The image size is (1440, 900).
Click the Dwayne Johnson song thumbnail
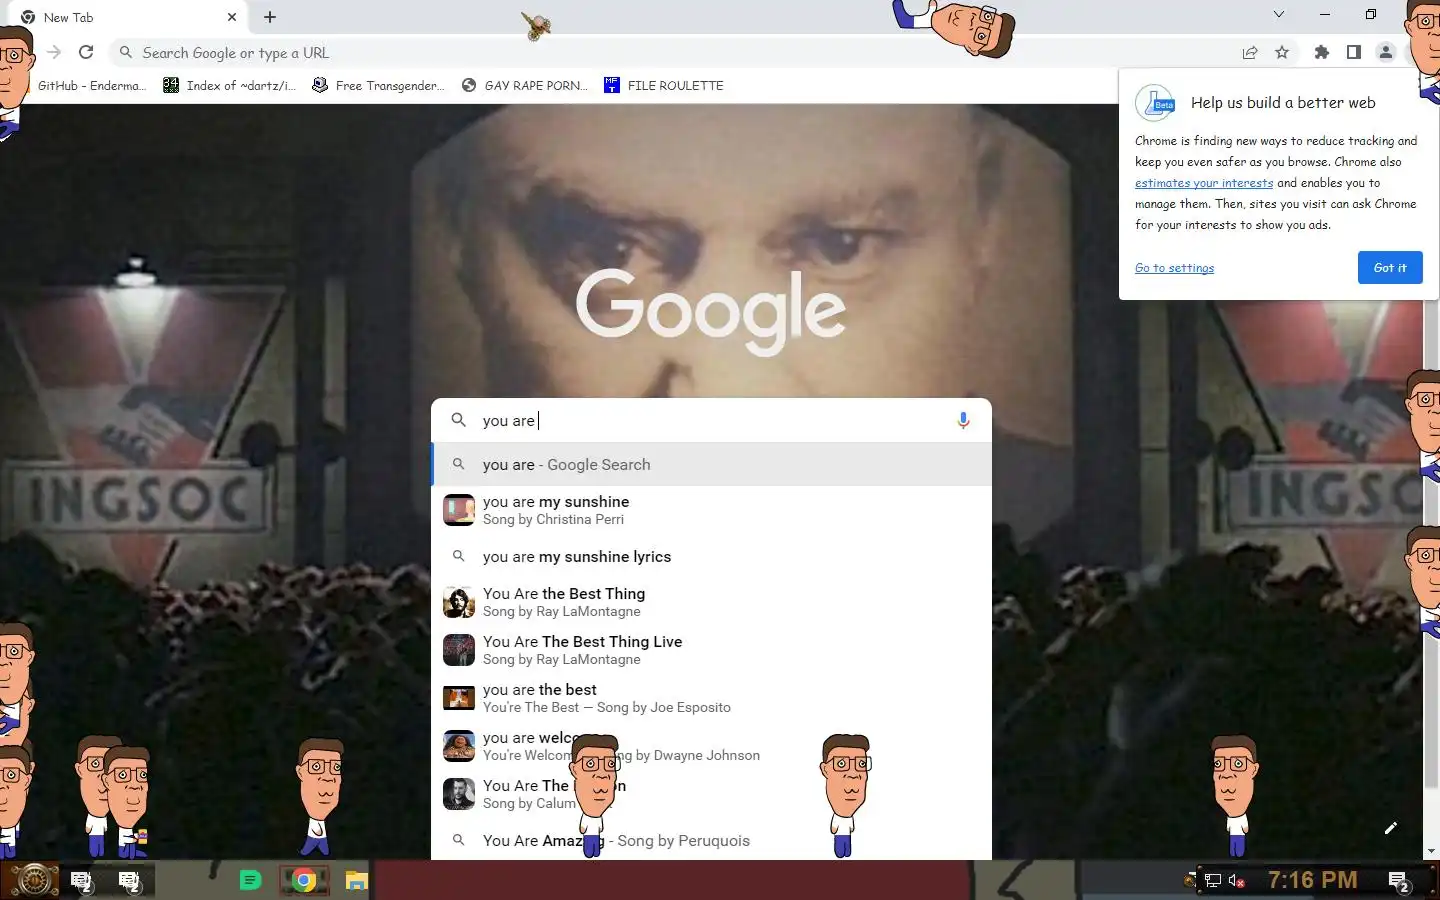(x=459, y=746)
